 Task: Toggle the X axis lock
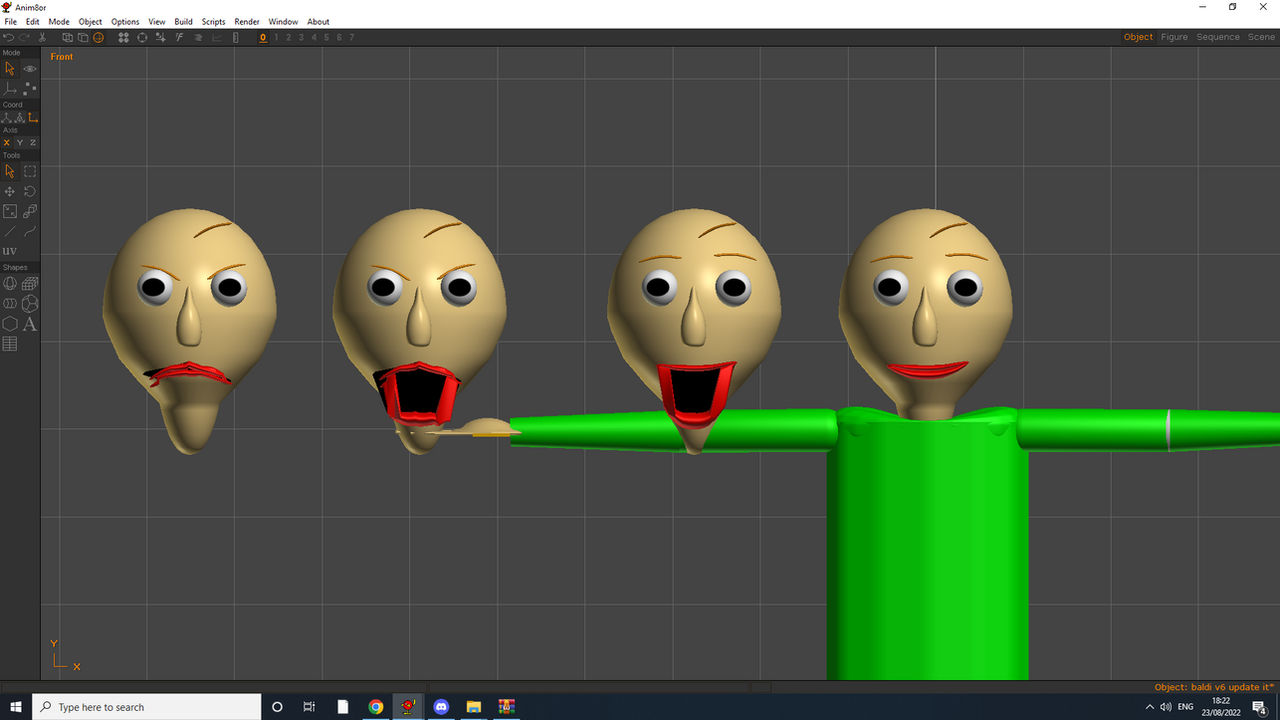pos(7,143)
